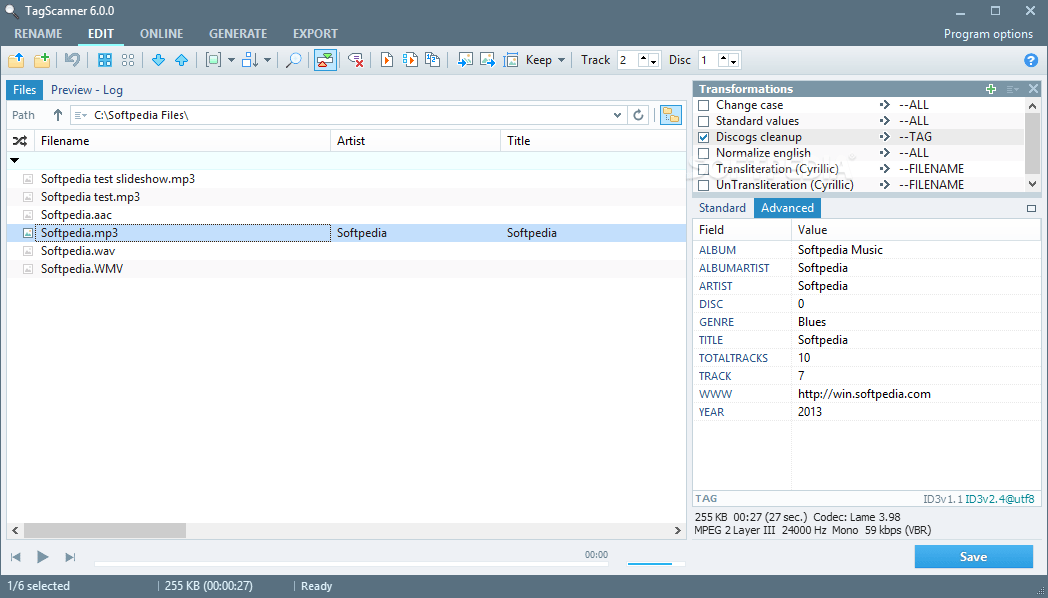Move the selected file up with blue arrow
Screen dimensions: 1048x598
click(181, 60)
